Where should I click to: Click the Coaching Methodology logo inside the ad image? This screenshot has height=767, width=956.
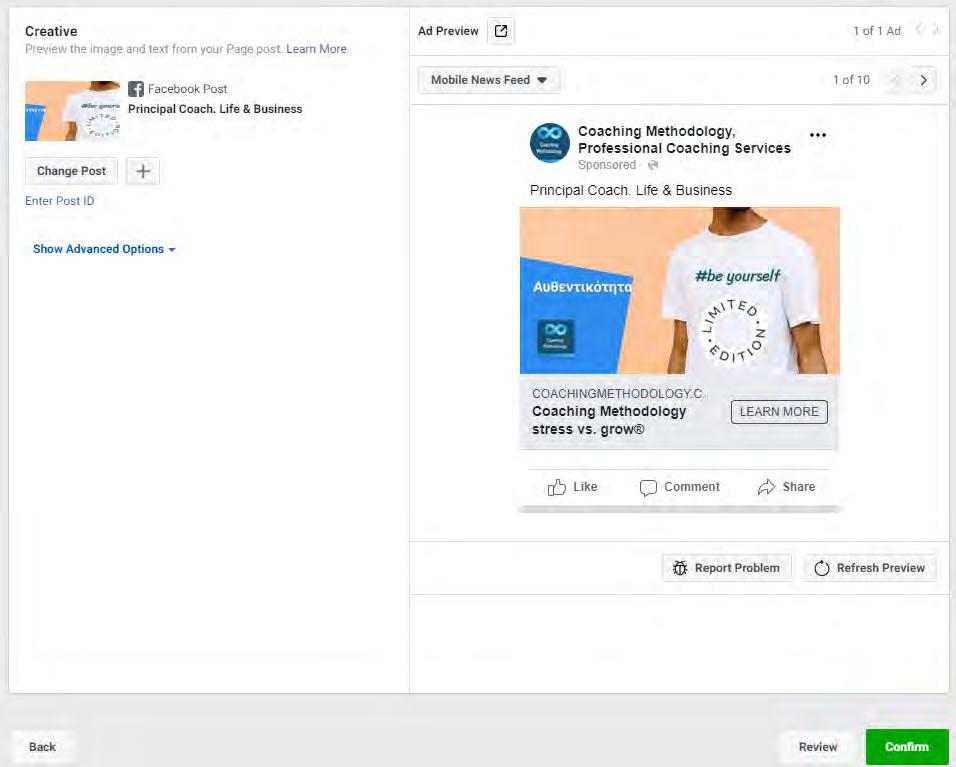click(x=555, y=337)
